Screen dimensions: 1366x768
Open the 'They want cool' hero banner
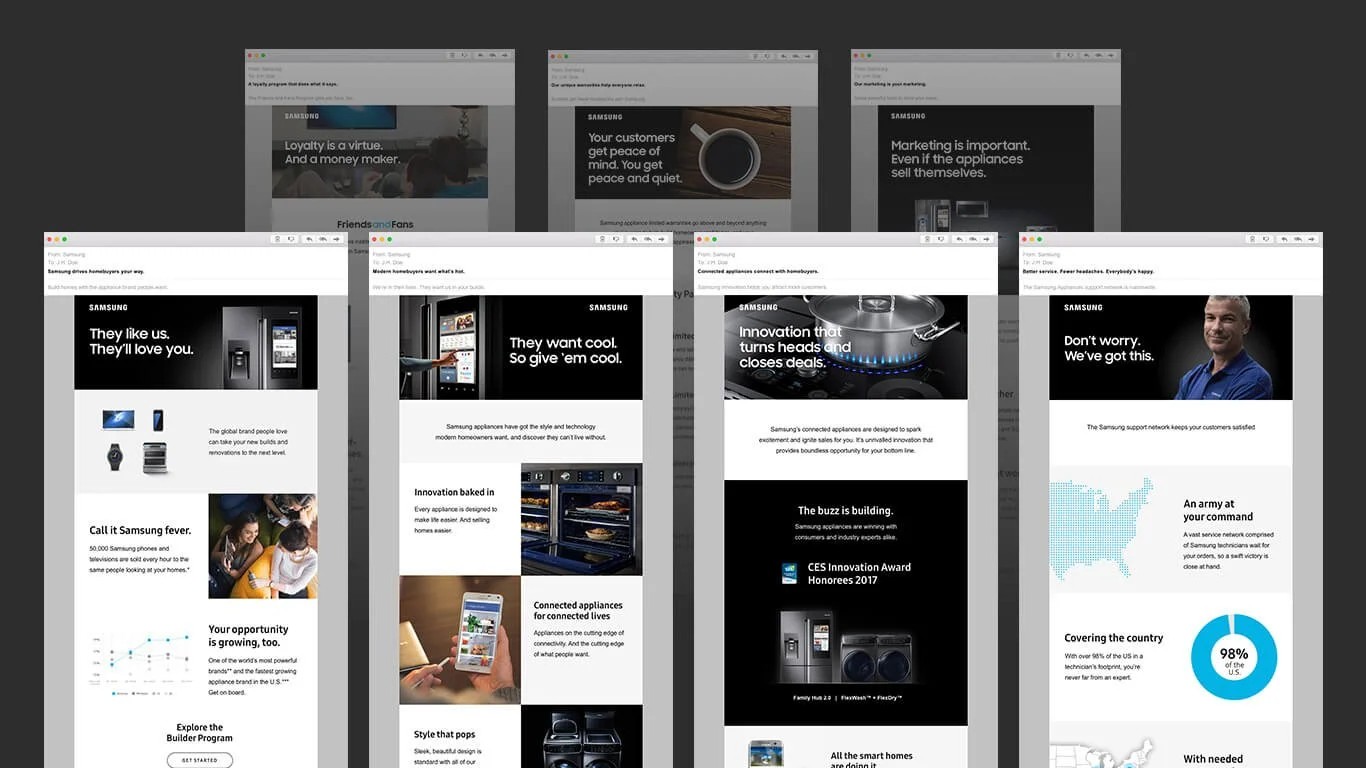point(521,347)
